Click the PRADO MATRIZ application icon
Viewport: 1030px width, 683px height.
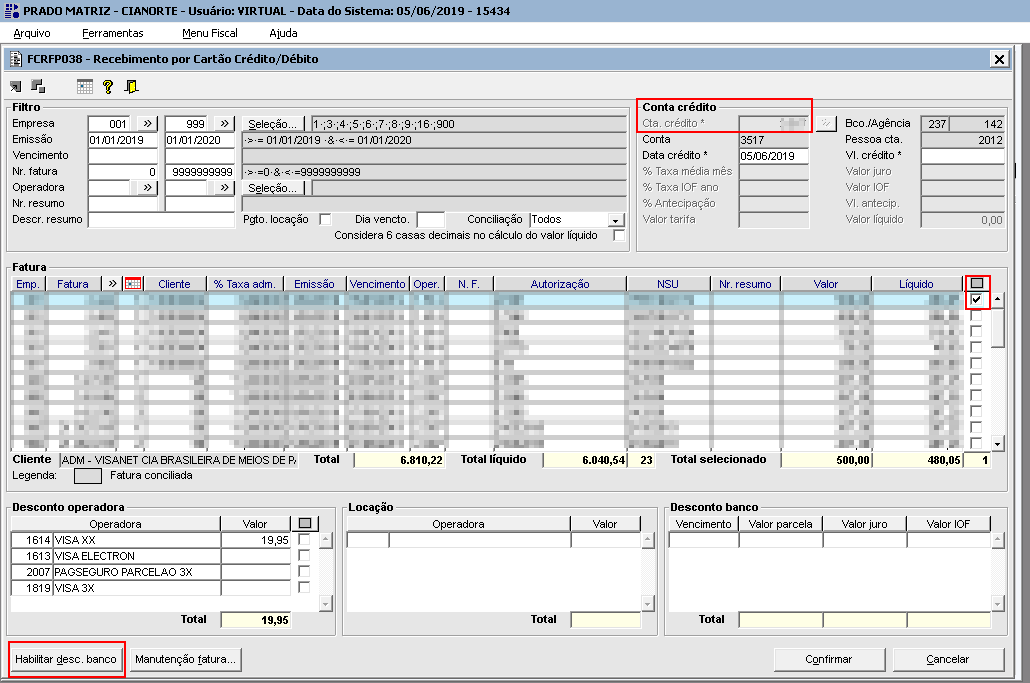pyautogui.click(x=12, y=11)
